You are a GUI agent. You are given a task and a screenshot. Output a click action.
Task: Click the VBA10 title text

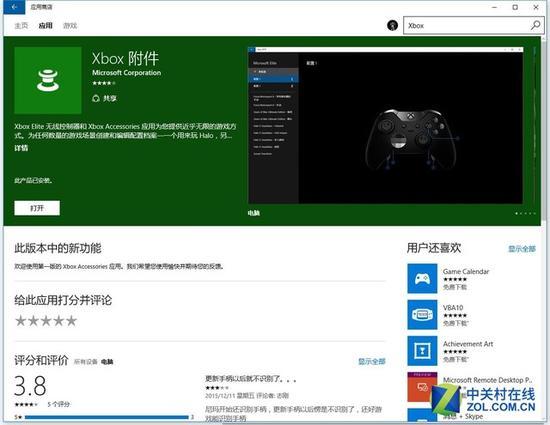click(453, 308)
